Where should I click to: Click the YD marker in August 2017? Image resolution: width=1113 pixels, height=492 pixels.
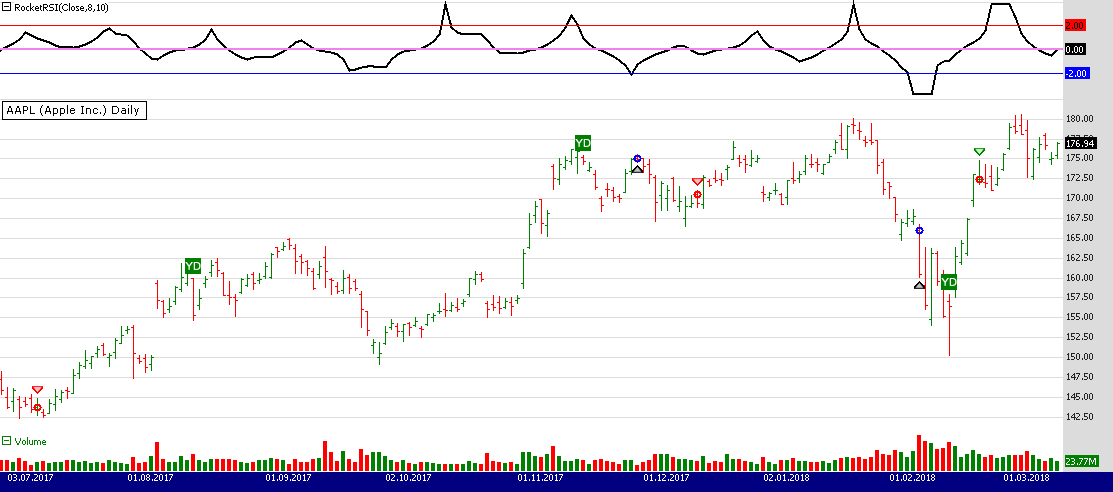tap(193, 266)
